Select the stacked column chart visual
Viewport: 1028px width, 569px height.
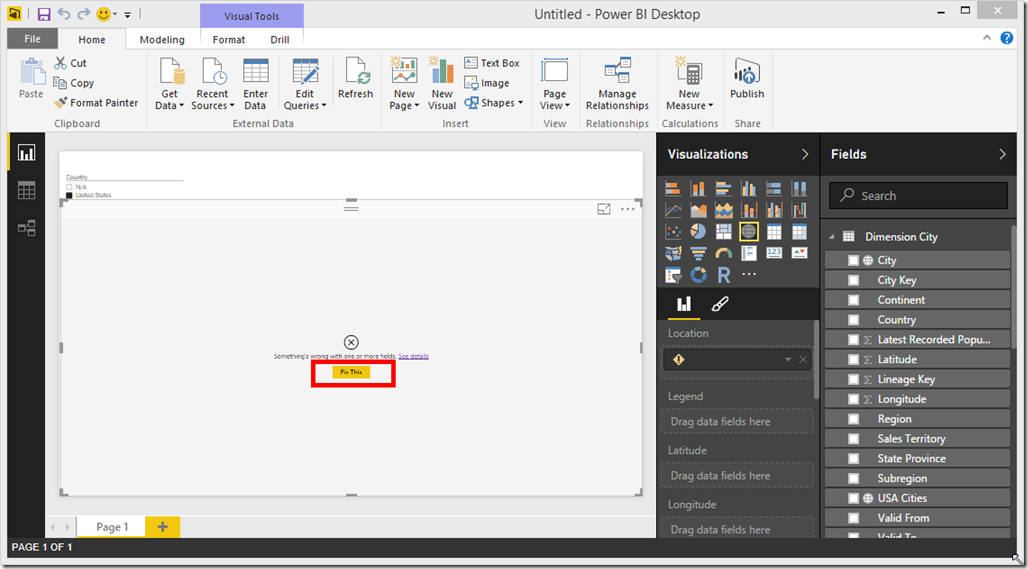(698, 189)
